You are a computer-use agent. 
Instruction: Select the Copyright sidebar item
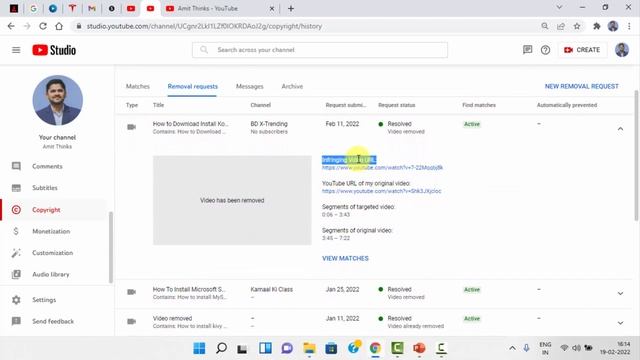pyautogui.click(x=46, y=210)
